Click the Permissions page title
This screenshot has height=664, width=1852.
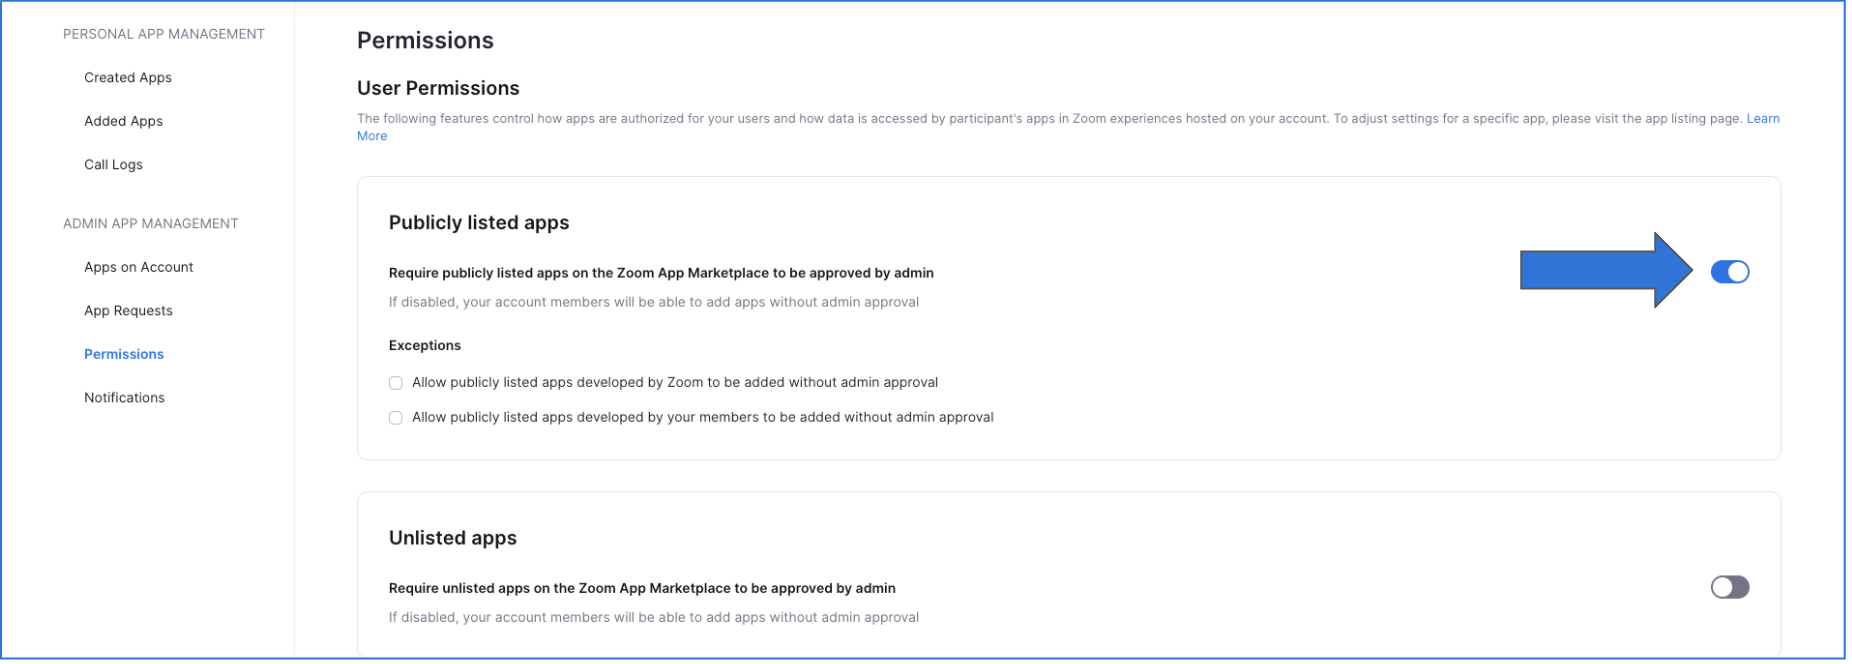coord(425,41)
